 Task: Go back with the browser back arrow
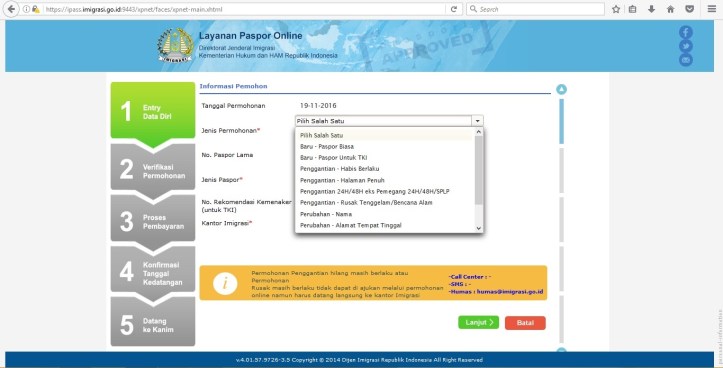pos(11,9)
